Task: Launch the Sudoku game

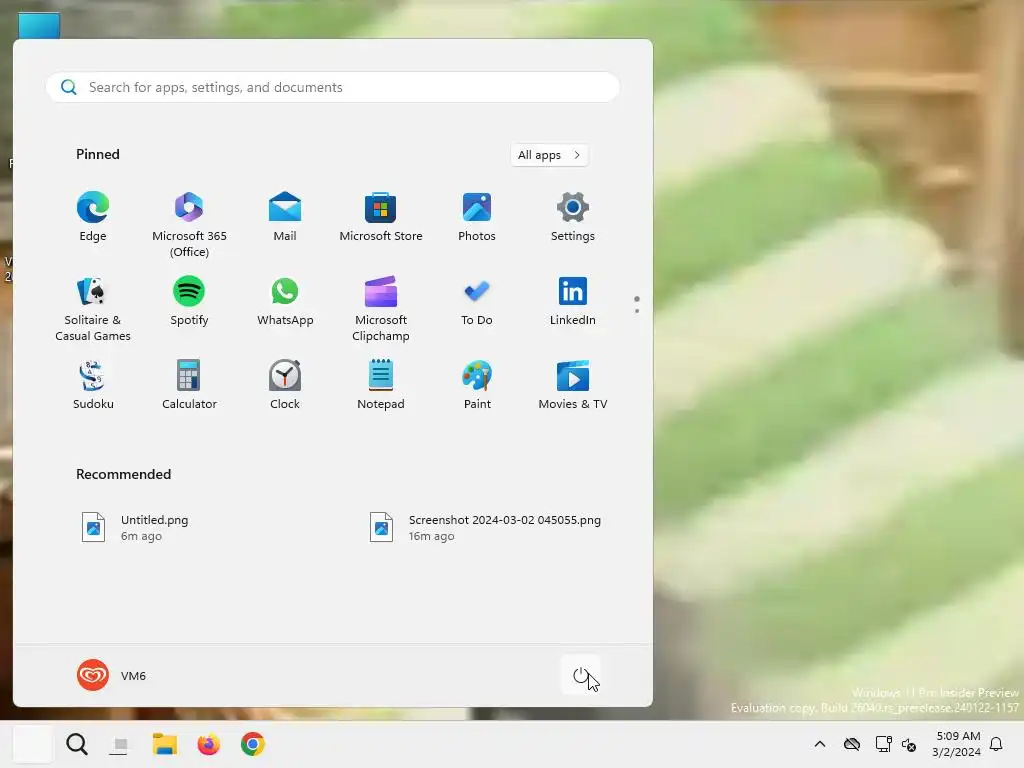Action: pos(93,385)
